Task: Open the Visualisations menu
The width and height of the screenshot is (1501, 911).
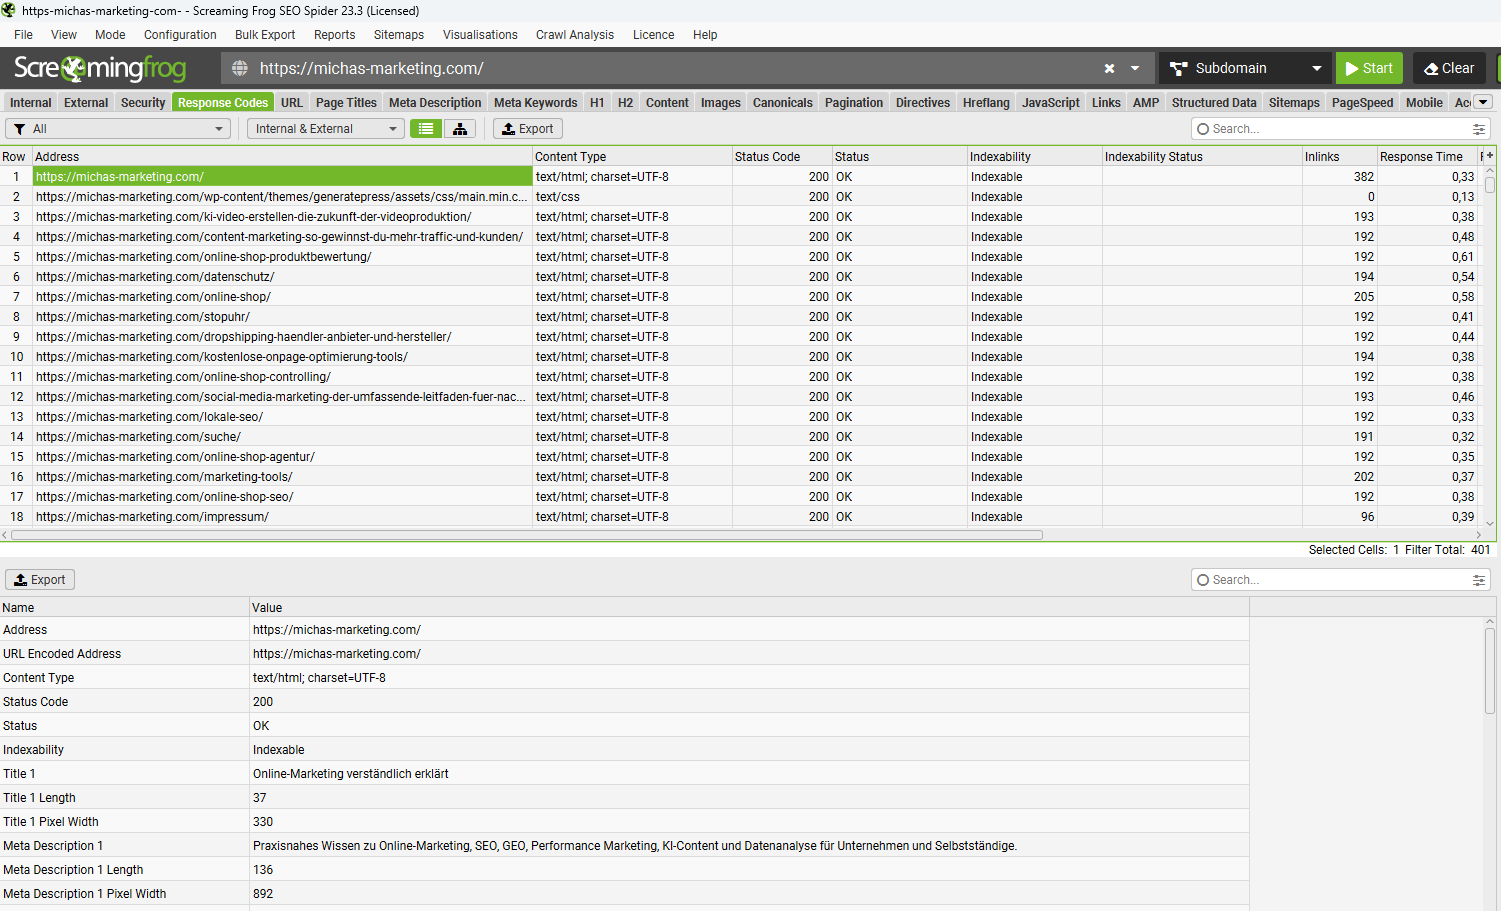Action: click(x=480, y=34)
